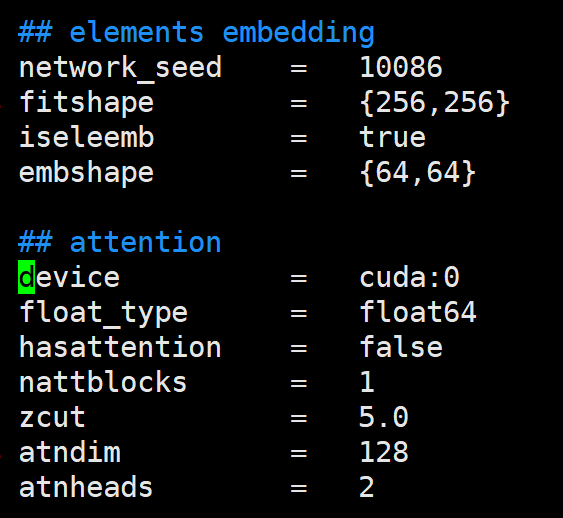Click the atnheads parameter name

pos(86,487)
